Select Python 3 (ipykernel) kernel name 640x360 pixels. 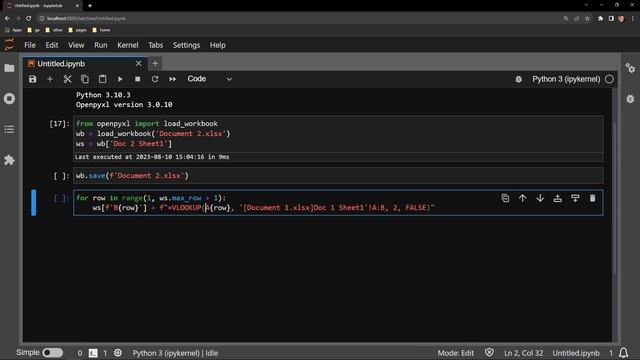pyautogui.click(x=566, y=79)
